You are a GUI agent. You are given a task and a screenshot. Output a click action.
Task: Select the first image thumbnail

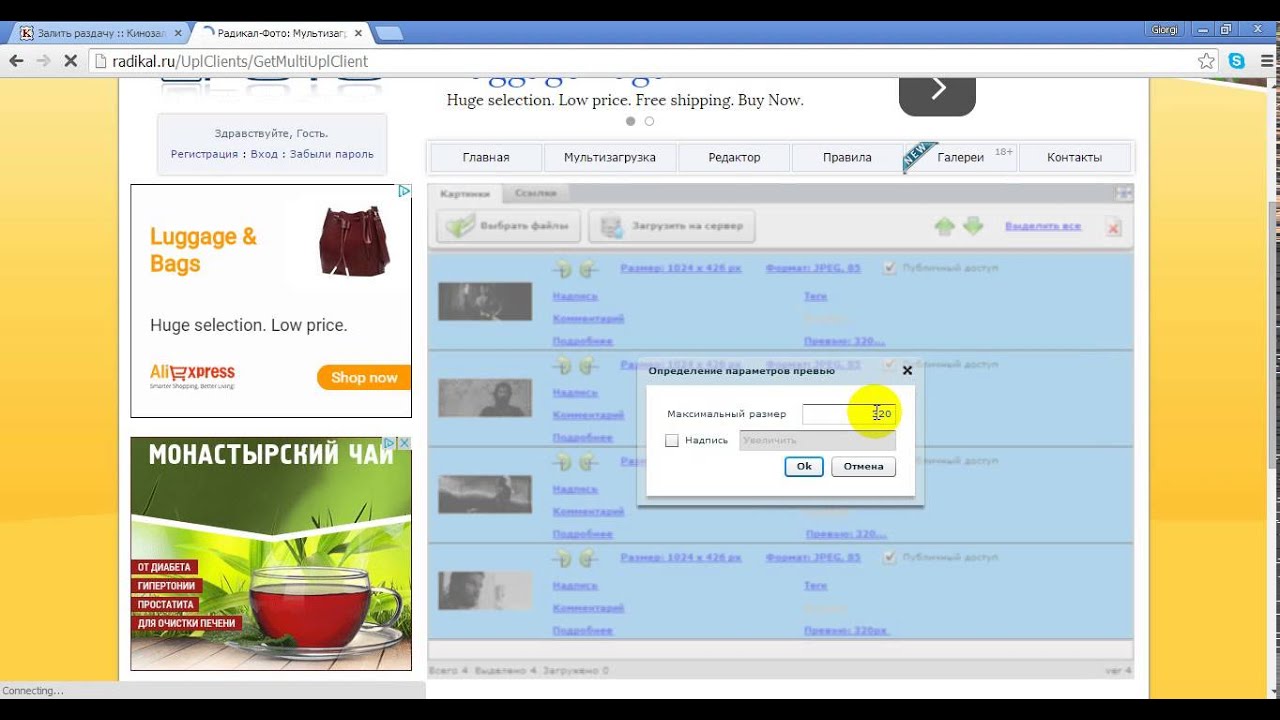click(x=485, y=301)
